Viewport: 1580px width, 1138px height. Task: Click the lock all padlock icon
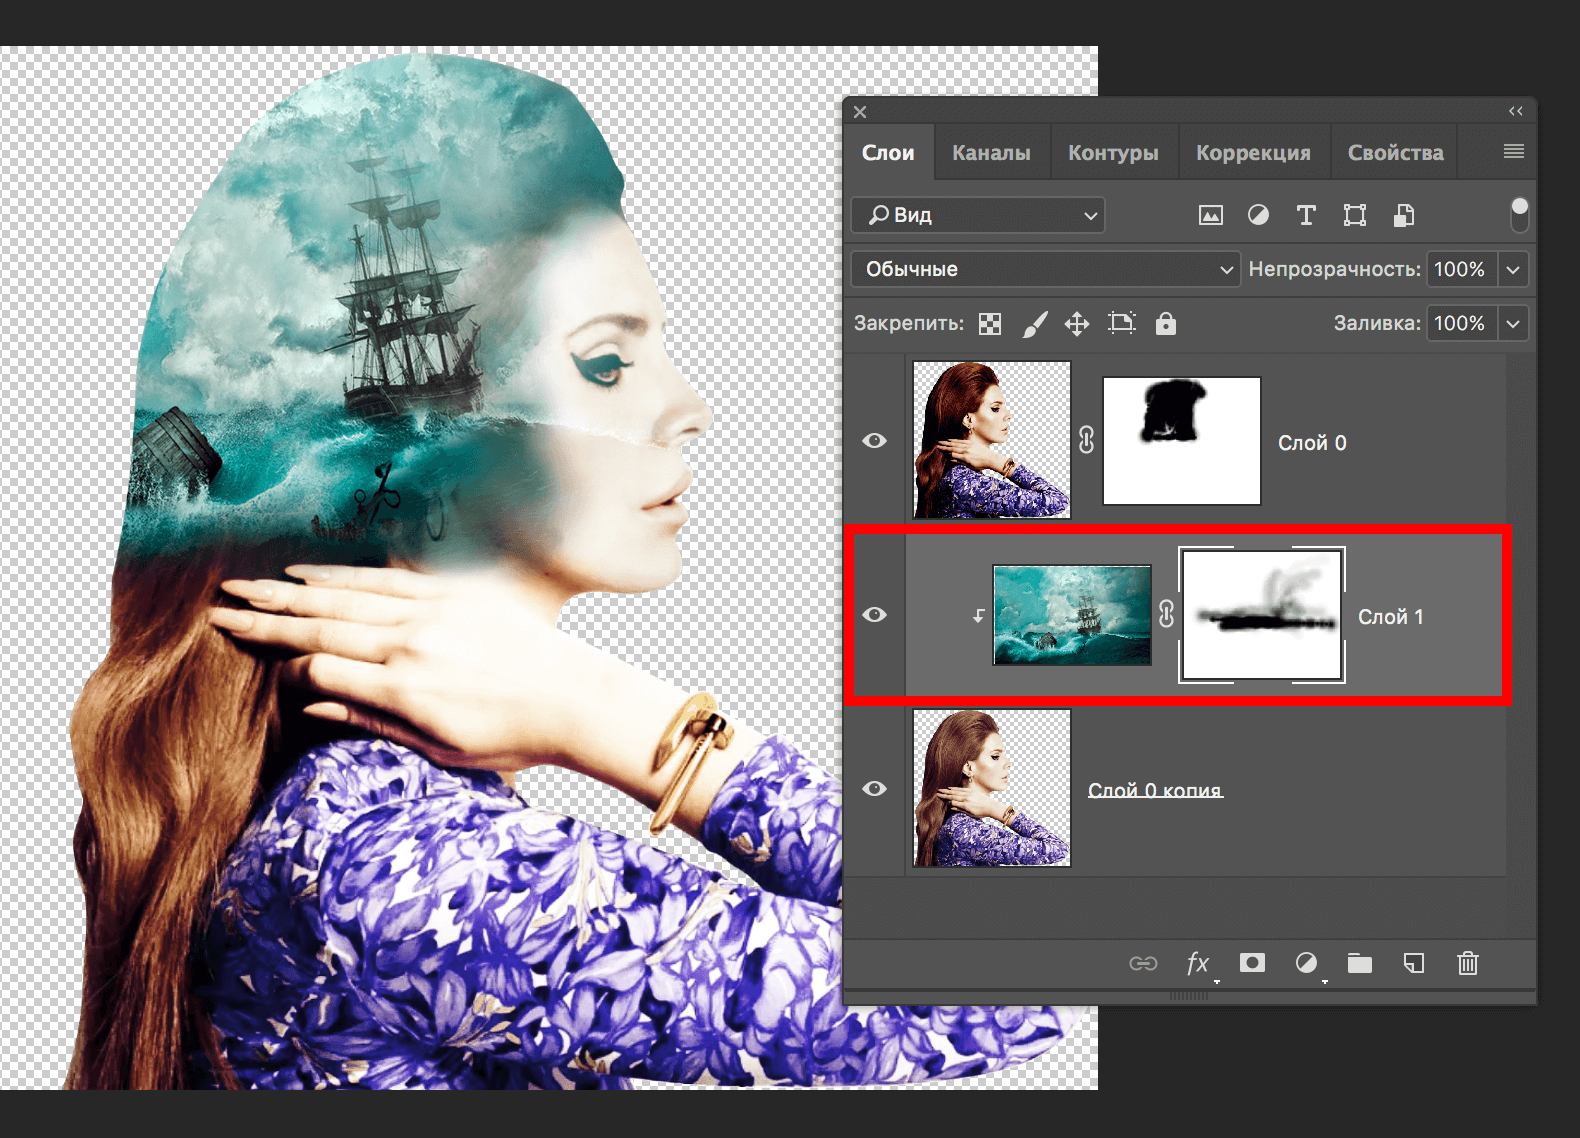point(1166,323)
